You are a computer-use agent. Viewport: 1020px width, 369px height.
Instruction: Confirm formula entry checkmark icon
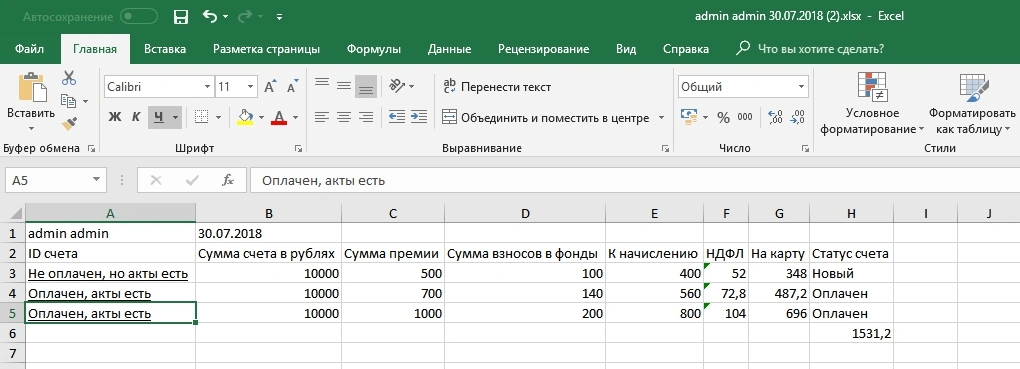(x=192, y=180)
